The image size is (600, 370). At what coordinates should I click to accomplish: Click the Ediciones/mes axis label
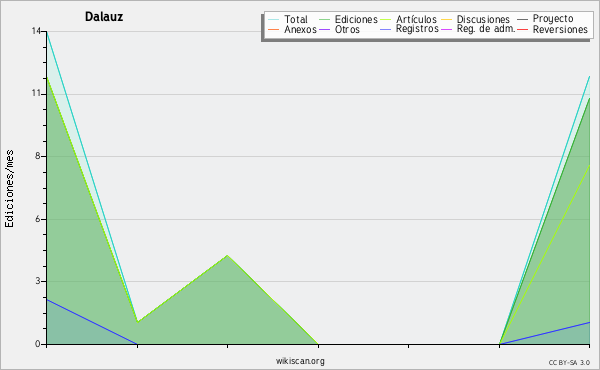(9, 189)
